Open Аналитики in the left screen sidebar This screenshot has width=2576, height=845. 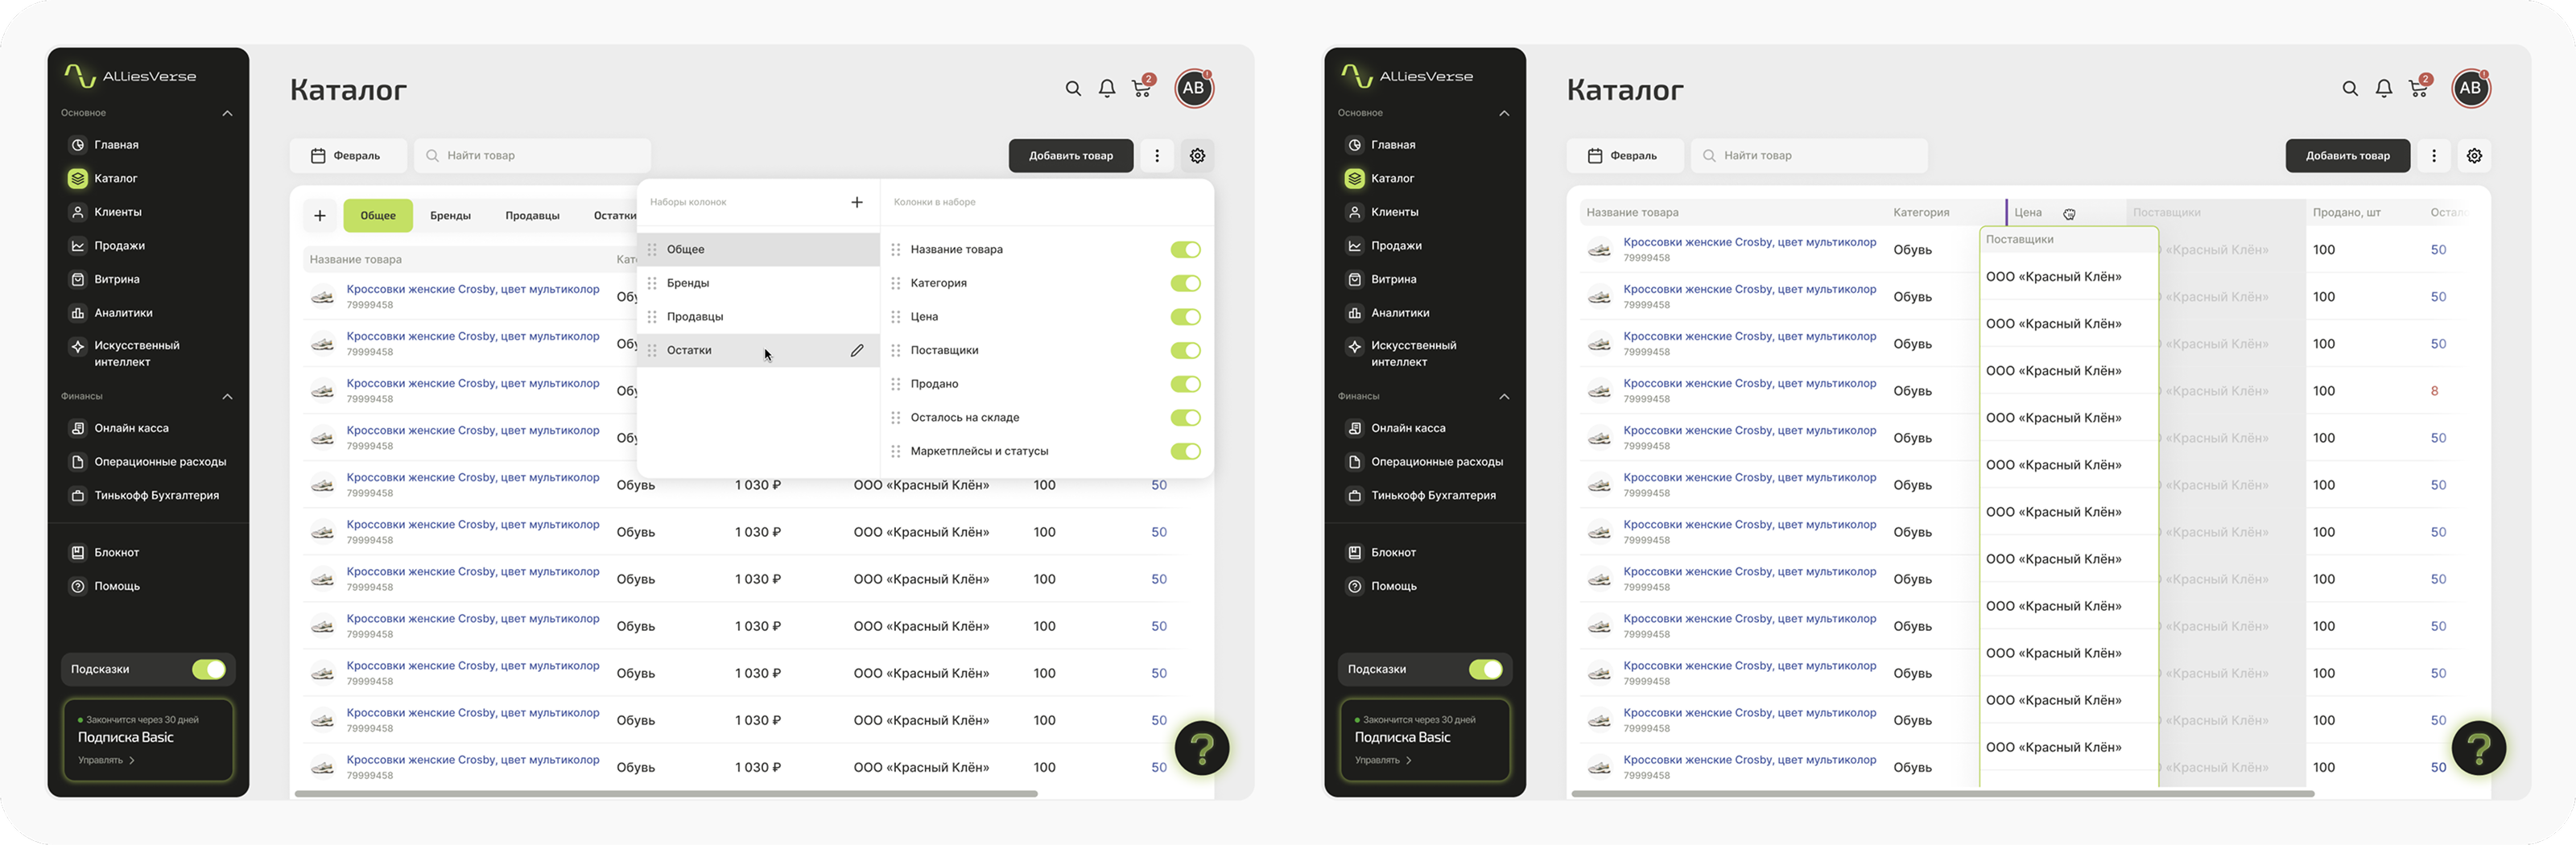coord(111,313)
